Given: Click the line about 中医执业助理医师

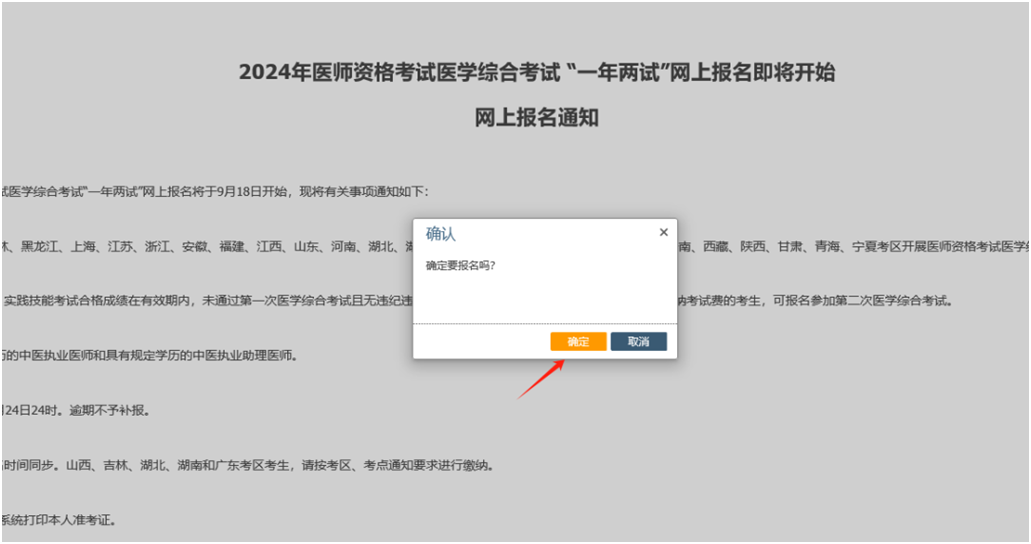Looking at the screenshot, I should [x=150, y=356].
